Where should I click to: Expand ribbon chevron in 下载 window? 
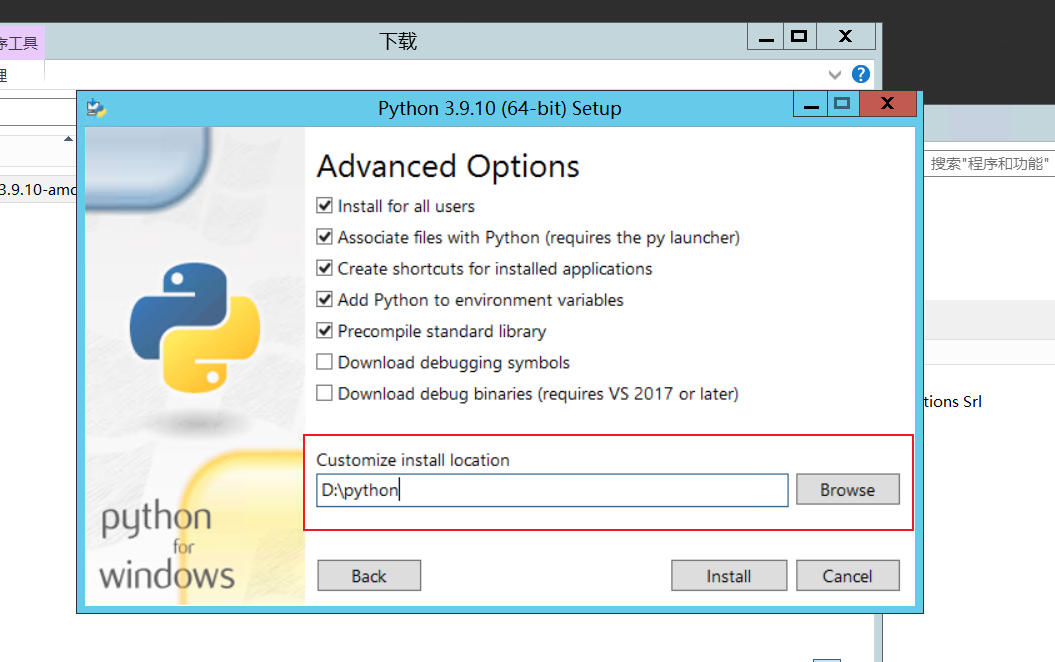click(x=834, y=75)
